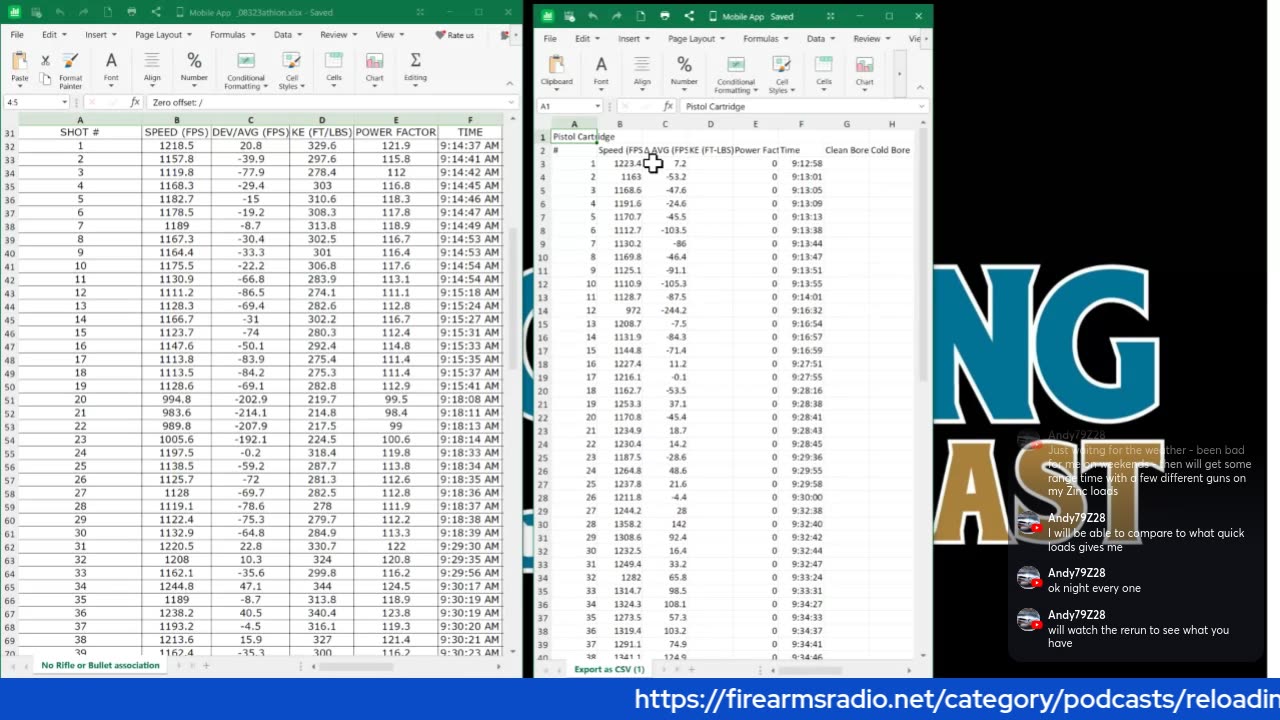The height and width of the screenshot is (720, 1280).
Task: Select SPEED (FPS) header cell in left window
Action: click(x=176, y=132)
